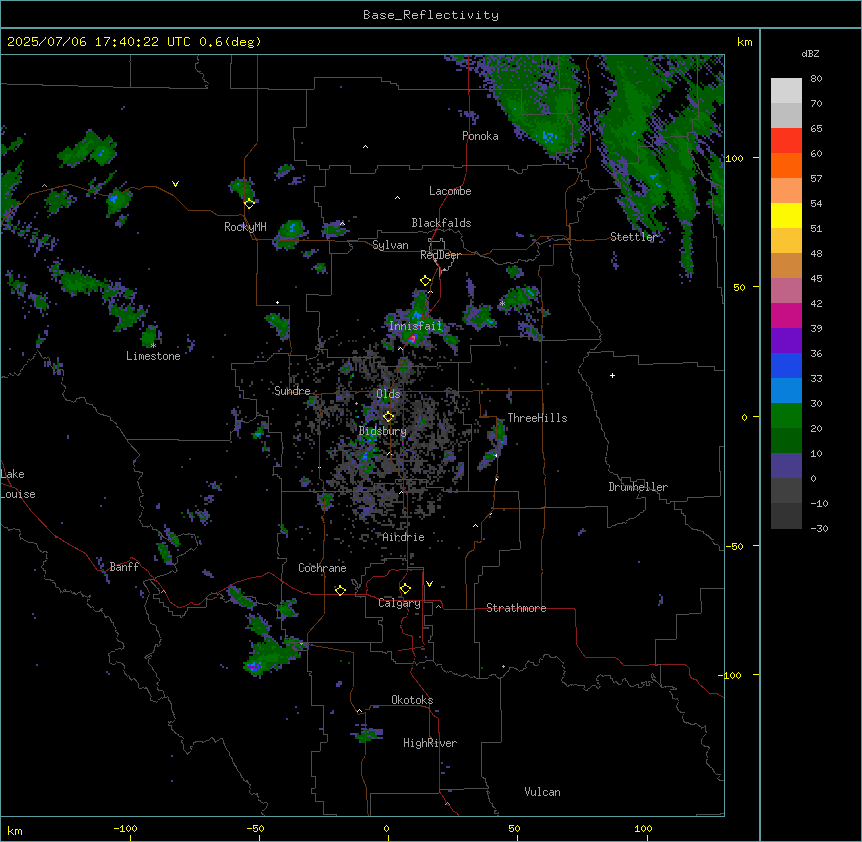
Task: Select the bright orange 57-60 dBZ legend swatch
Action: [x=786, y=166]
